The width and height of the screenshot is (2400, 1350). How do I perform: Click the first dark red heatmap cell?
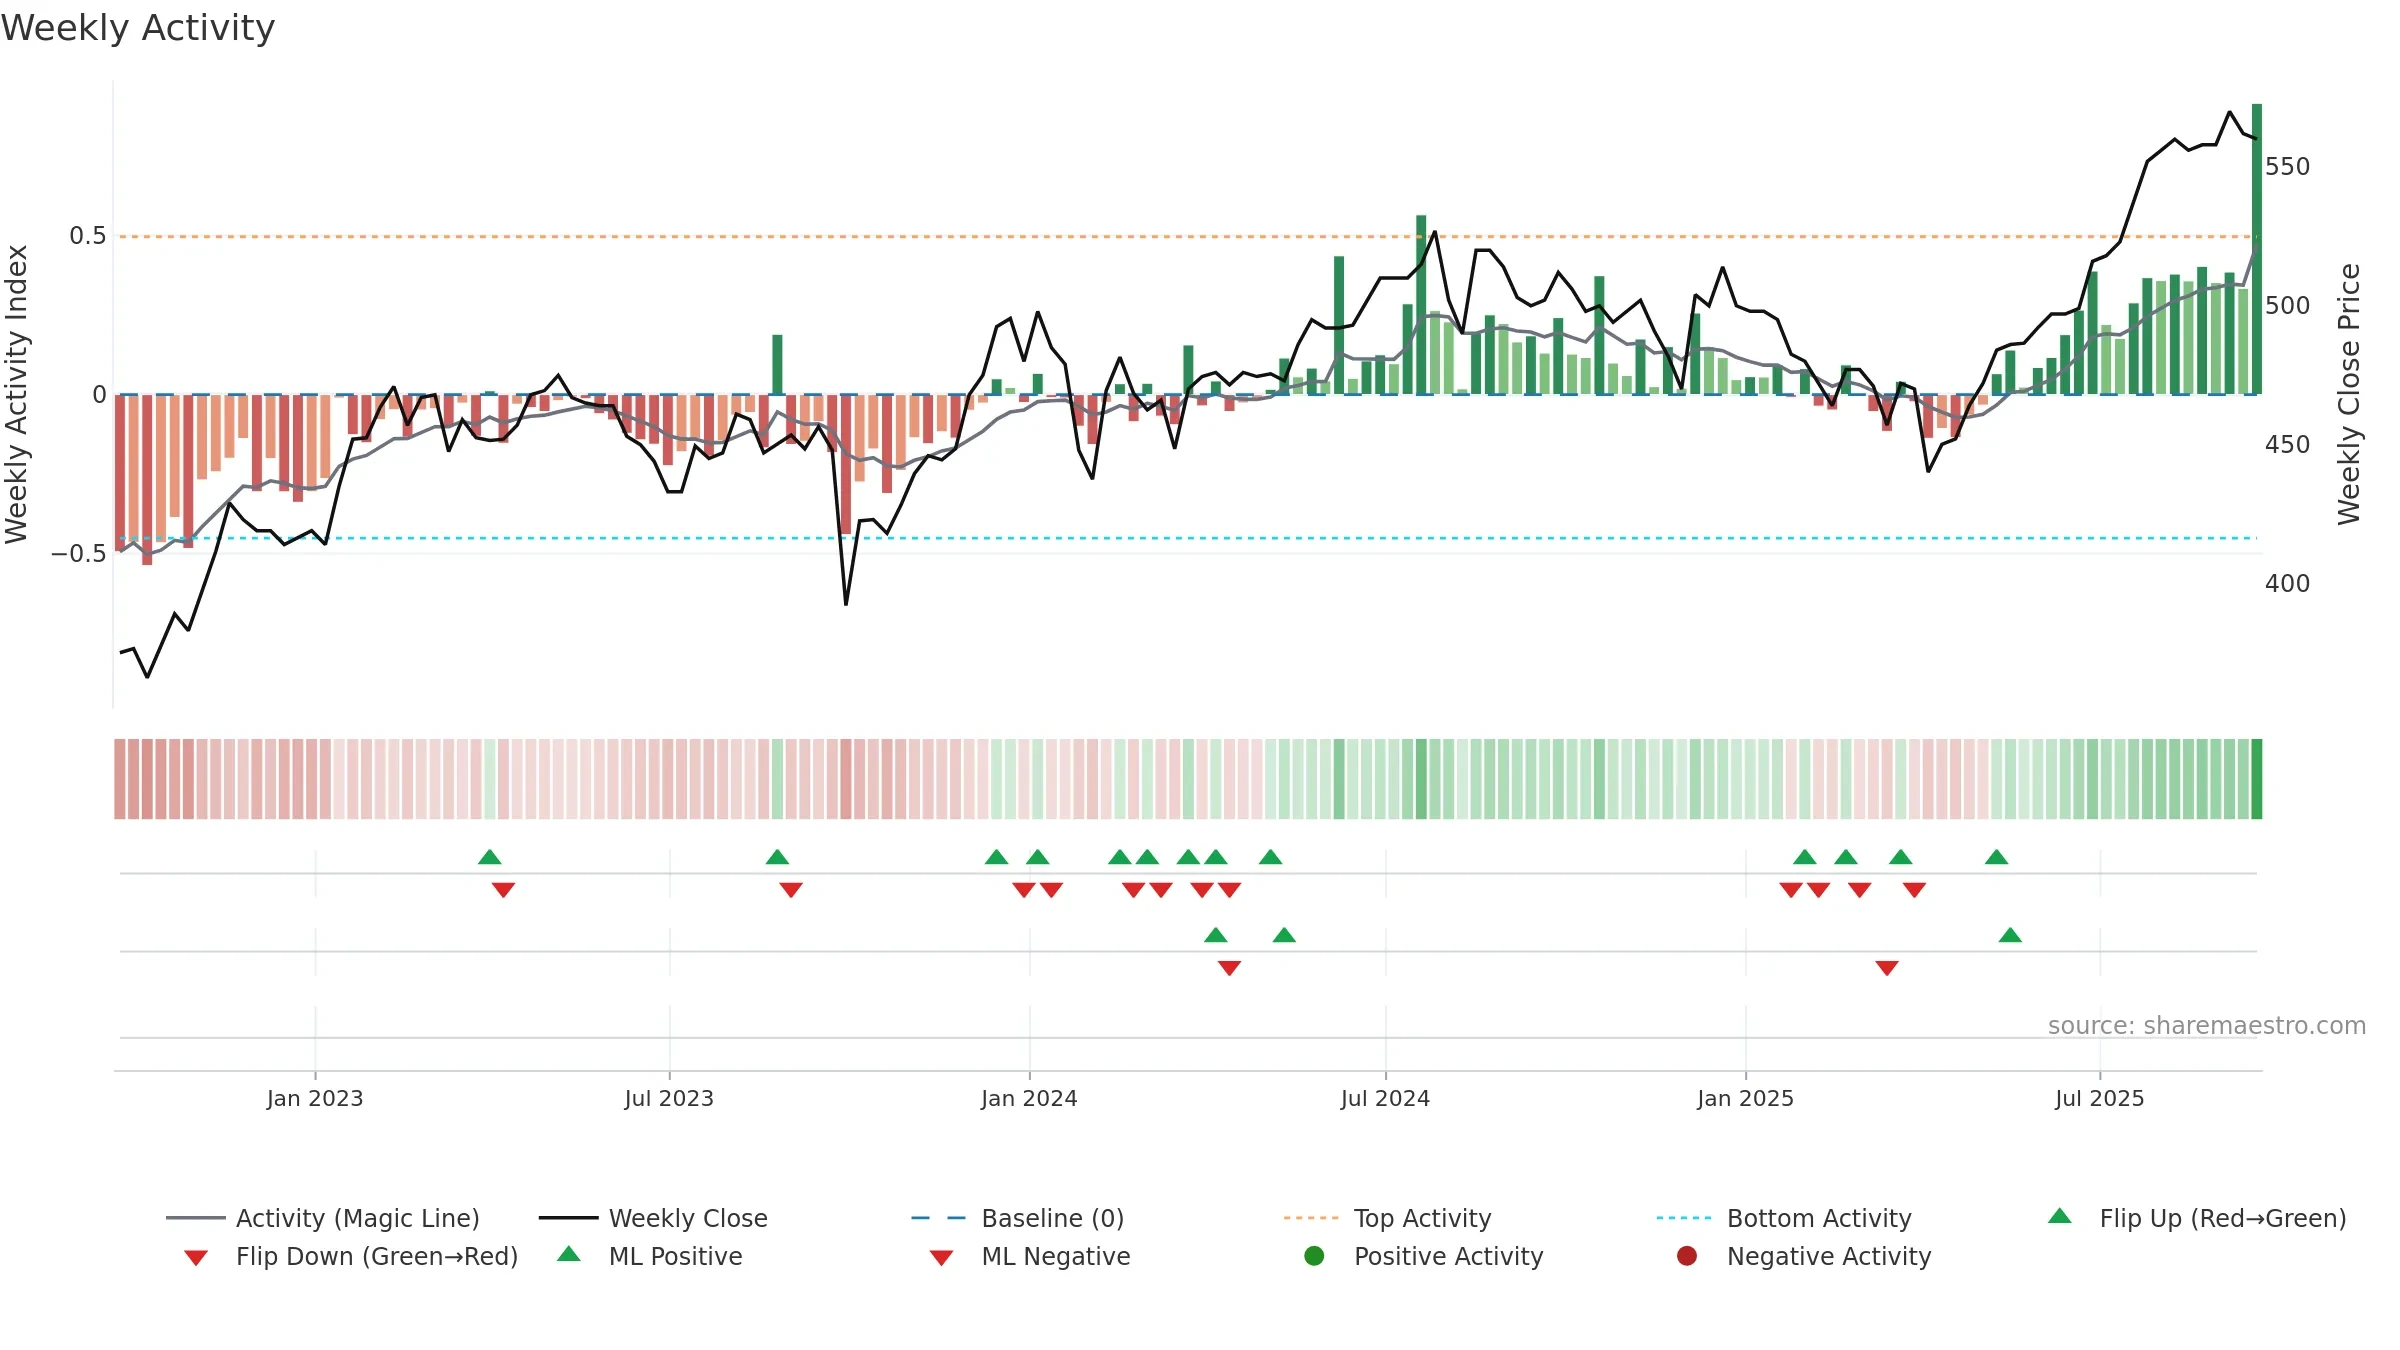point(120,779)
